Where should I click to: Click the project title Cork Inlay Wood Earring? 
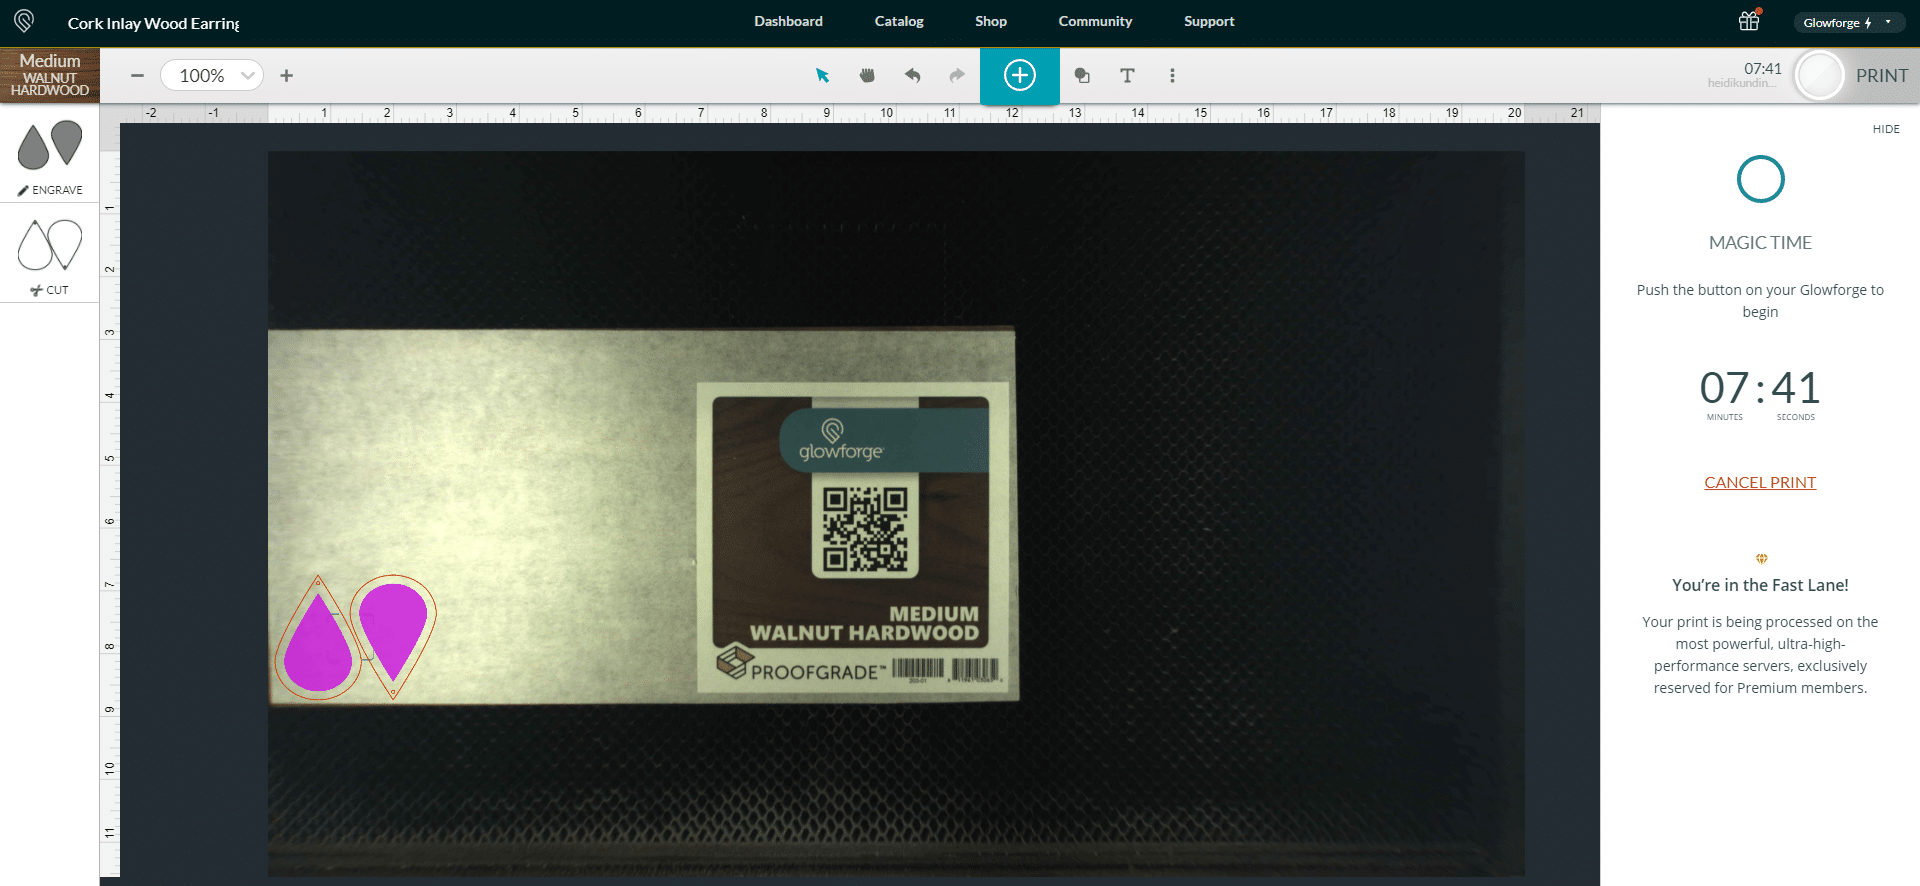tap(153, 23)
